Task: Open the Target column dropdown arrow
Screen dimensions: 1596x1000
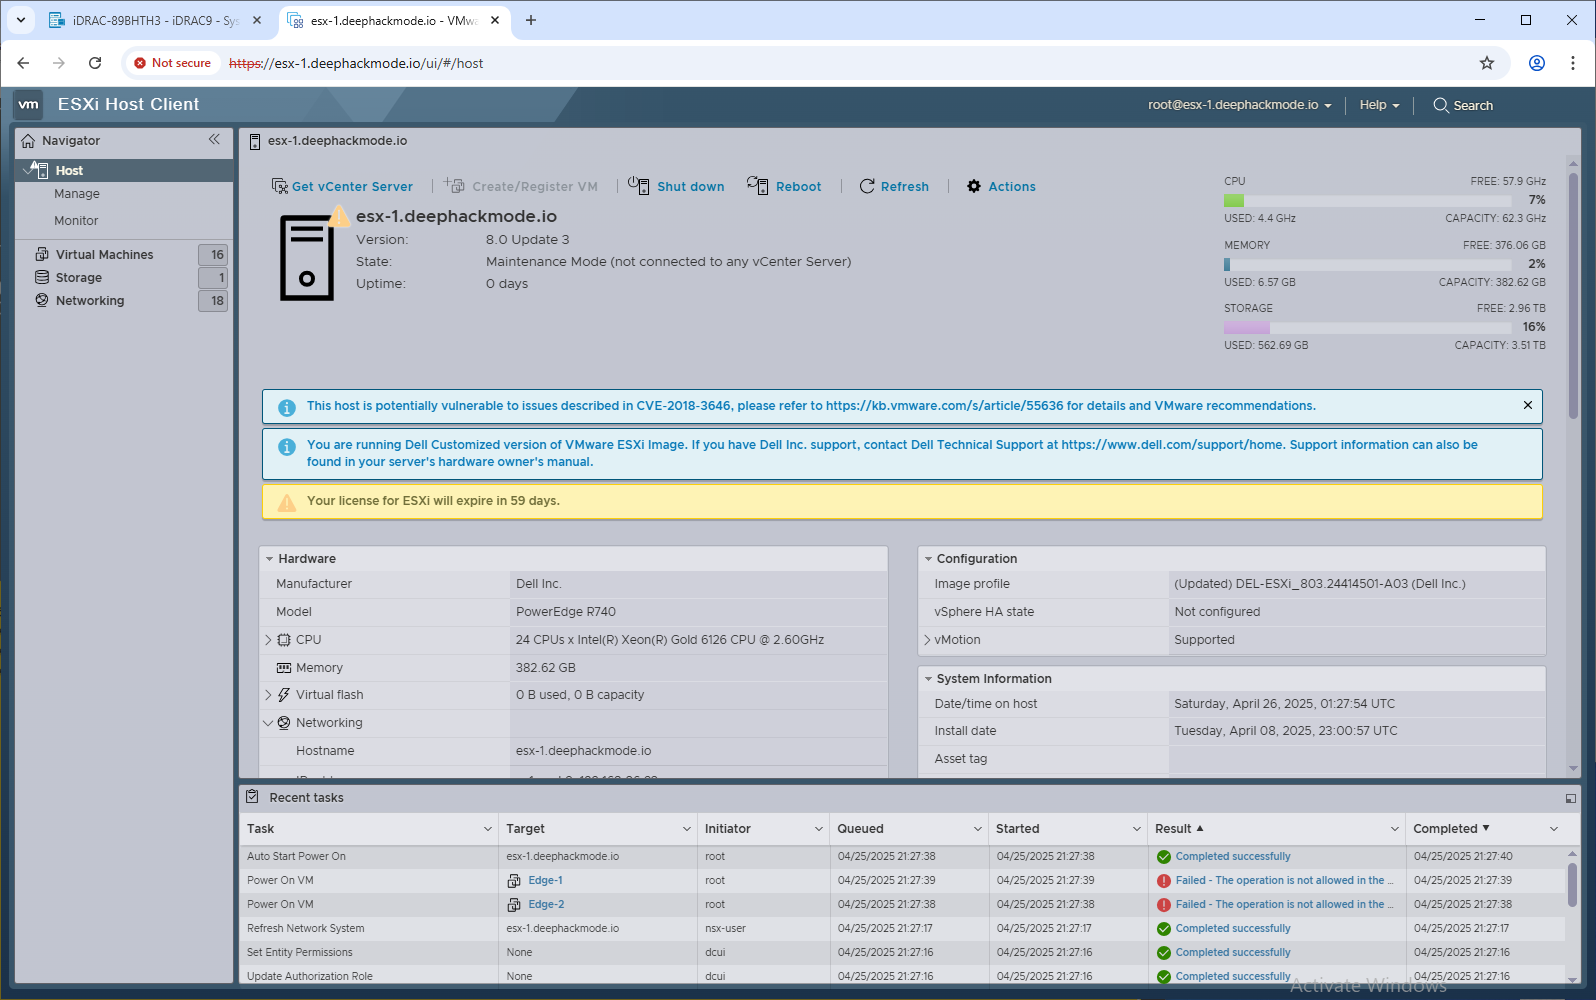Action: 687,829
